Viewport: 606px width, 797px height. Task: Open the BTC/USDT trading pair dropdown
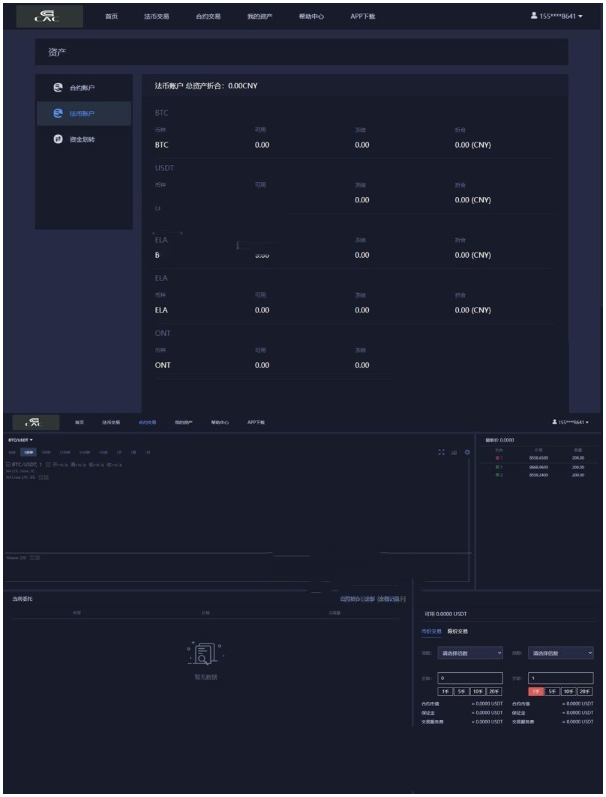coord(21,439)
